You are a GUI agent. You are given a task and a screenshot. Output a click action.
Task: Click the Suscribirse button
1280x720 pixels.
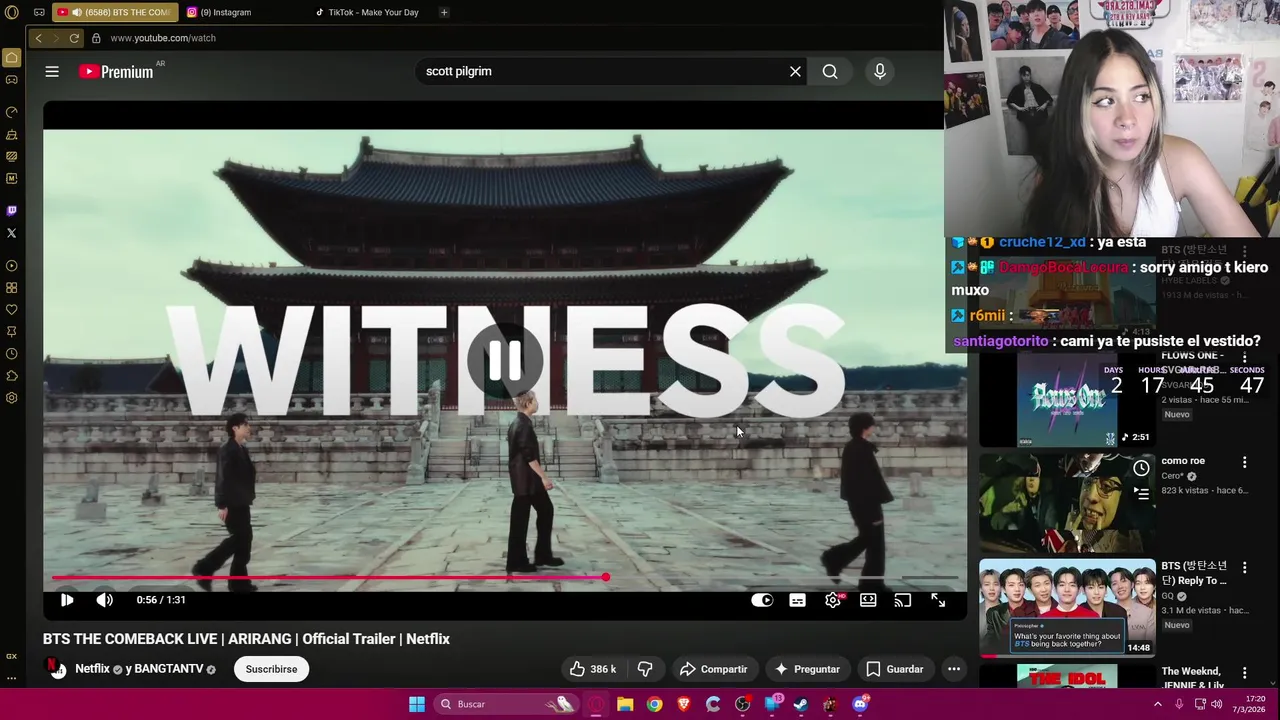point(272,669)
